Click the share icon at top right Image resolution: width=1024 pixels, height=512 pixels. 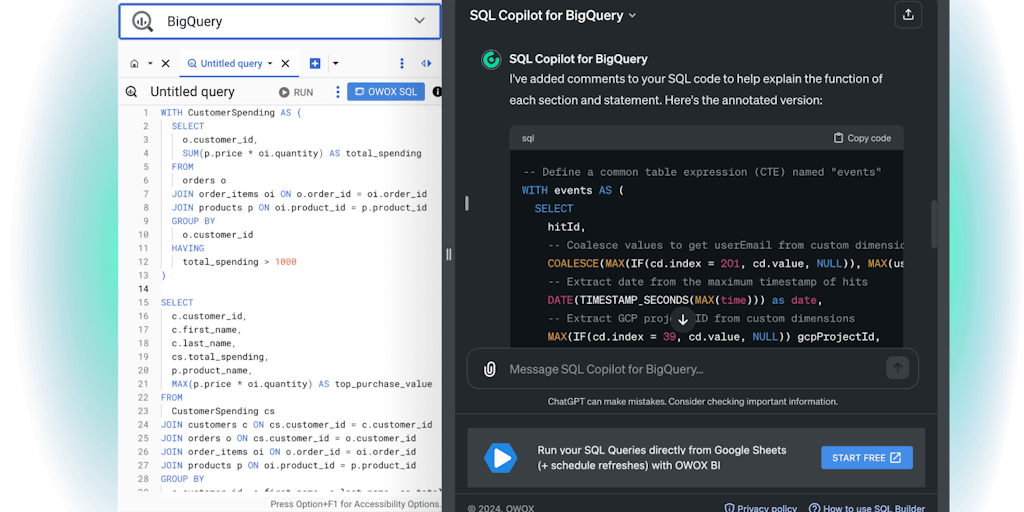907,15
